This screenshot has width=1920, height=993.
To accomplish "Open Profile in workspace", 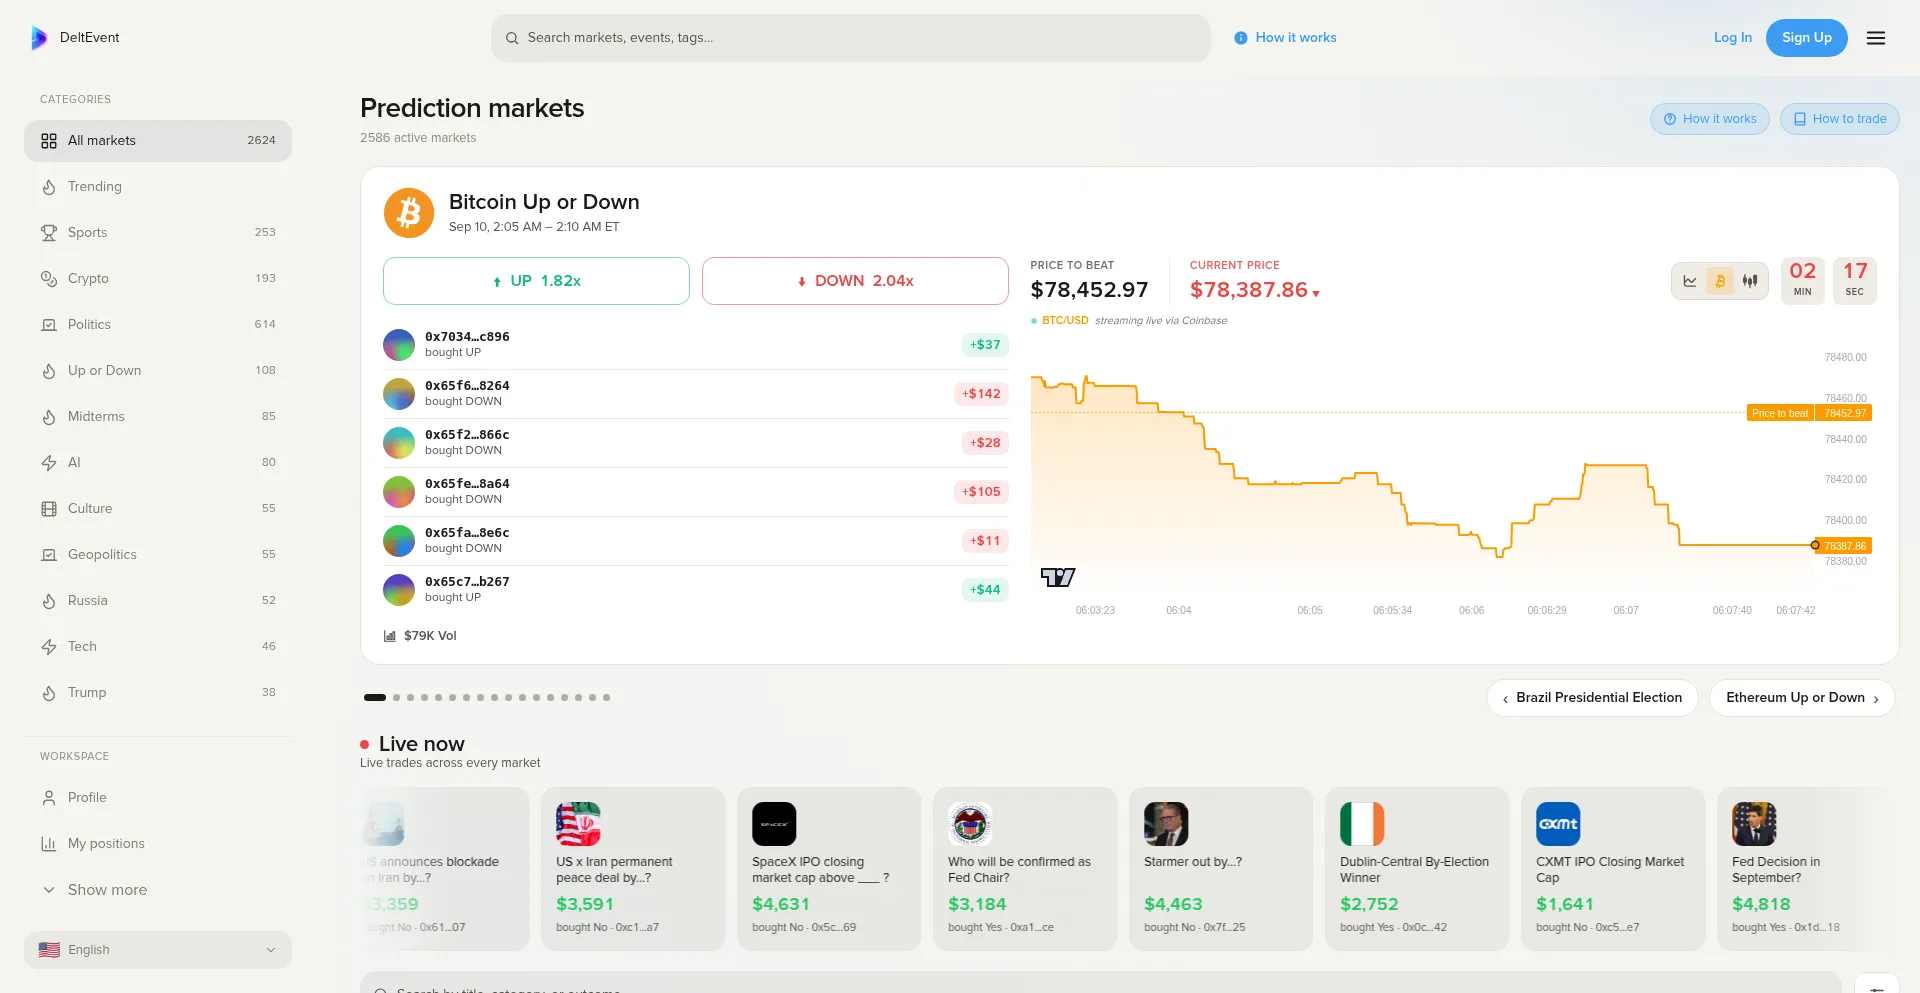I will coord(158,798).
